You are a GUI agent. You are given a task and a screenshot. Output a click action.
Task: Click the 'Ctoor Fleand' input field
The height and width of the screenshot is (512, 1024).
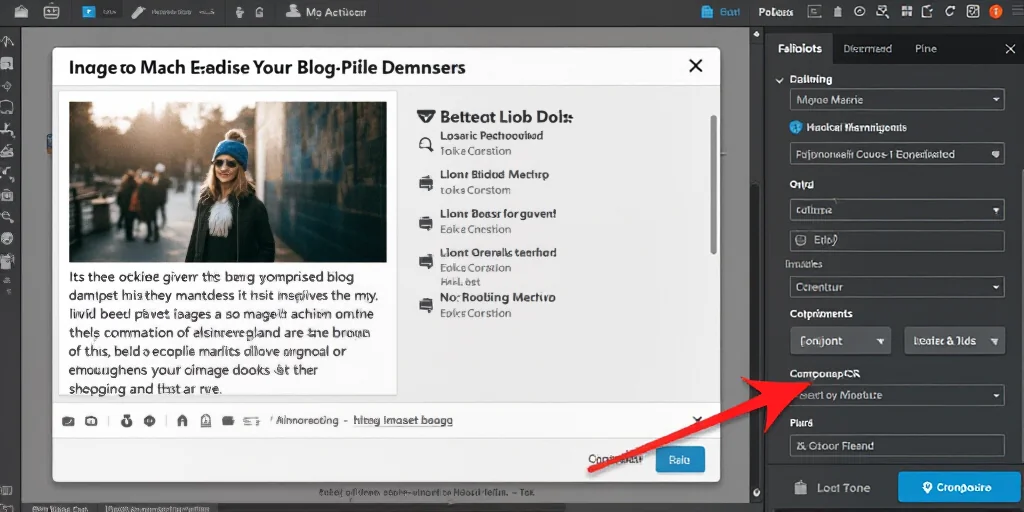pyautogui.click(x=897, y=446)
